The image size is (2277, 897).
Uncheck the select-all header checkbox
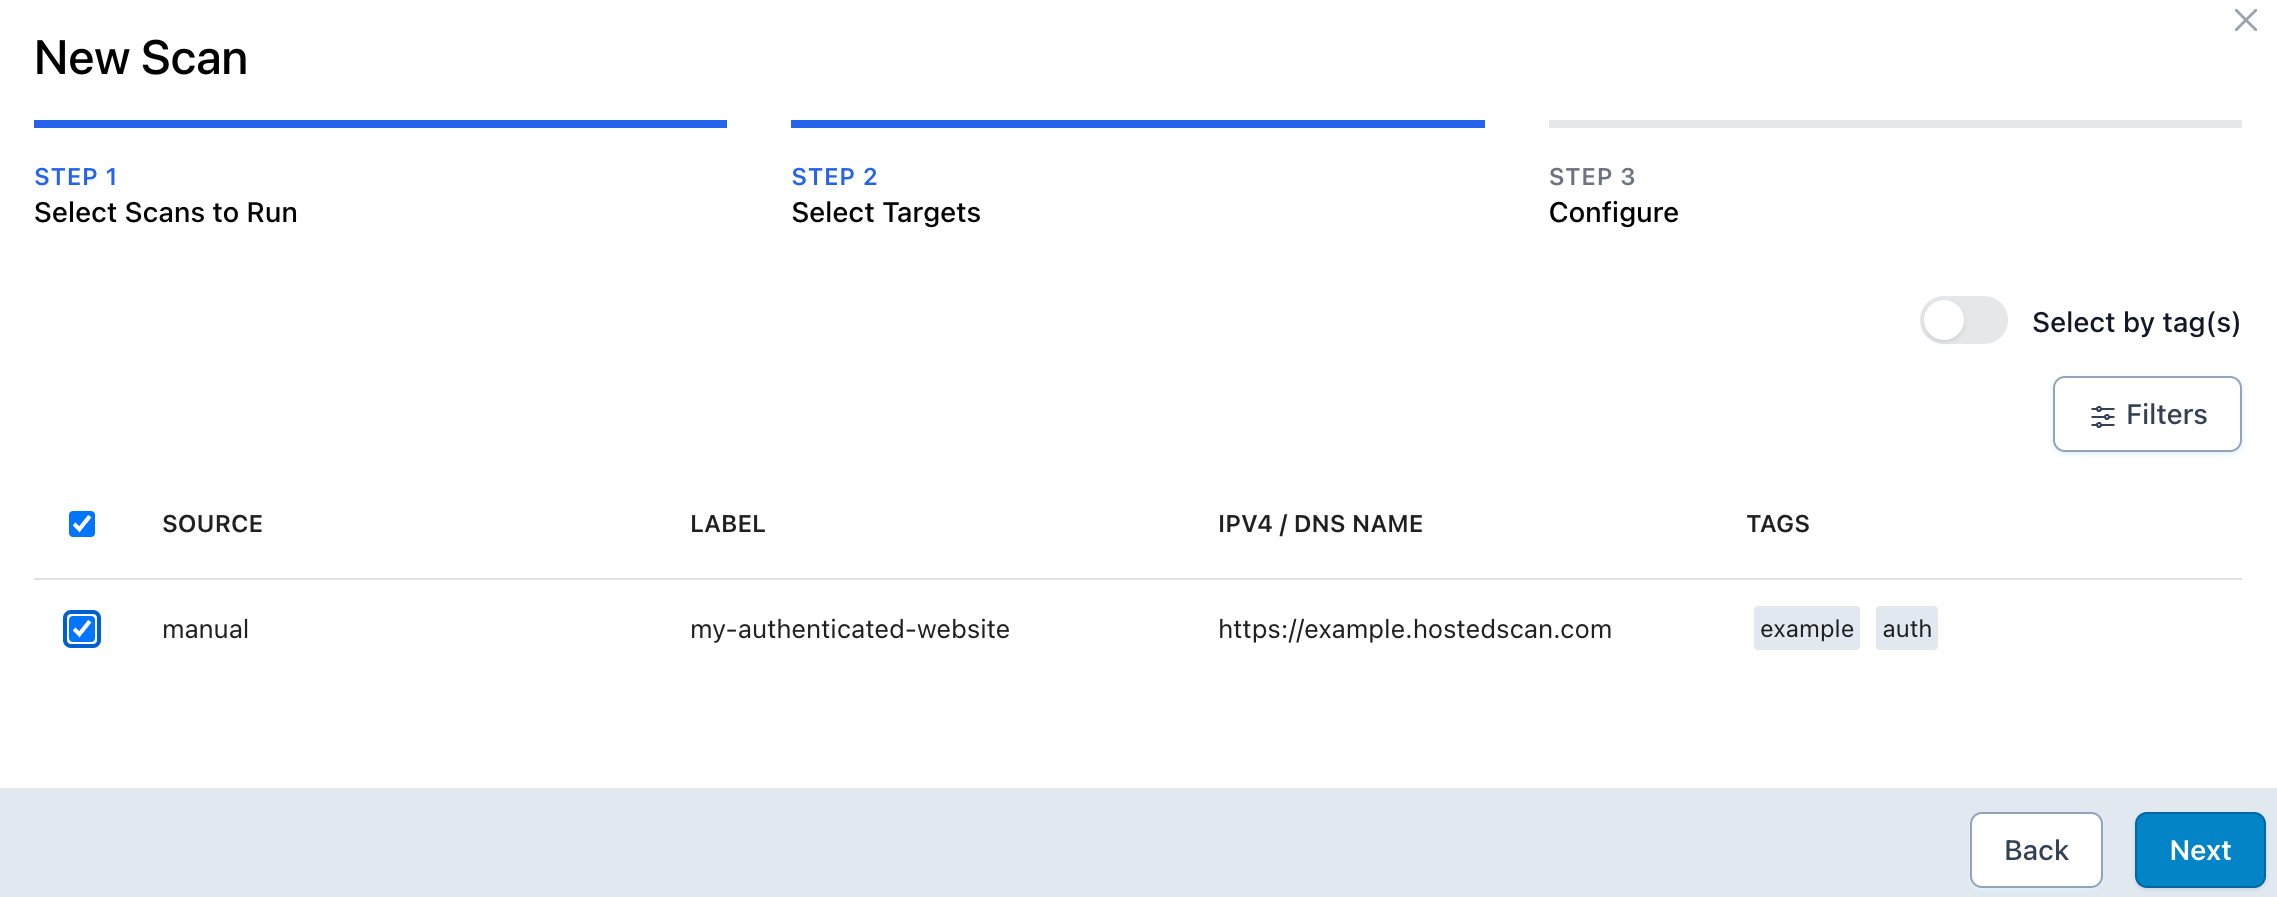(82, 524)
